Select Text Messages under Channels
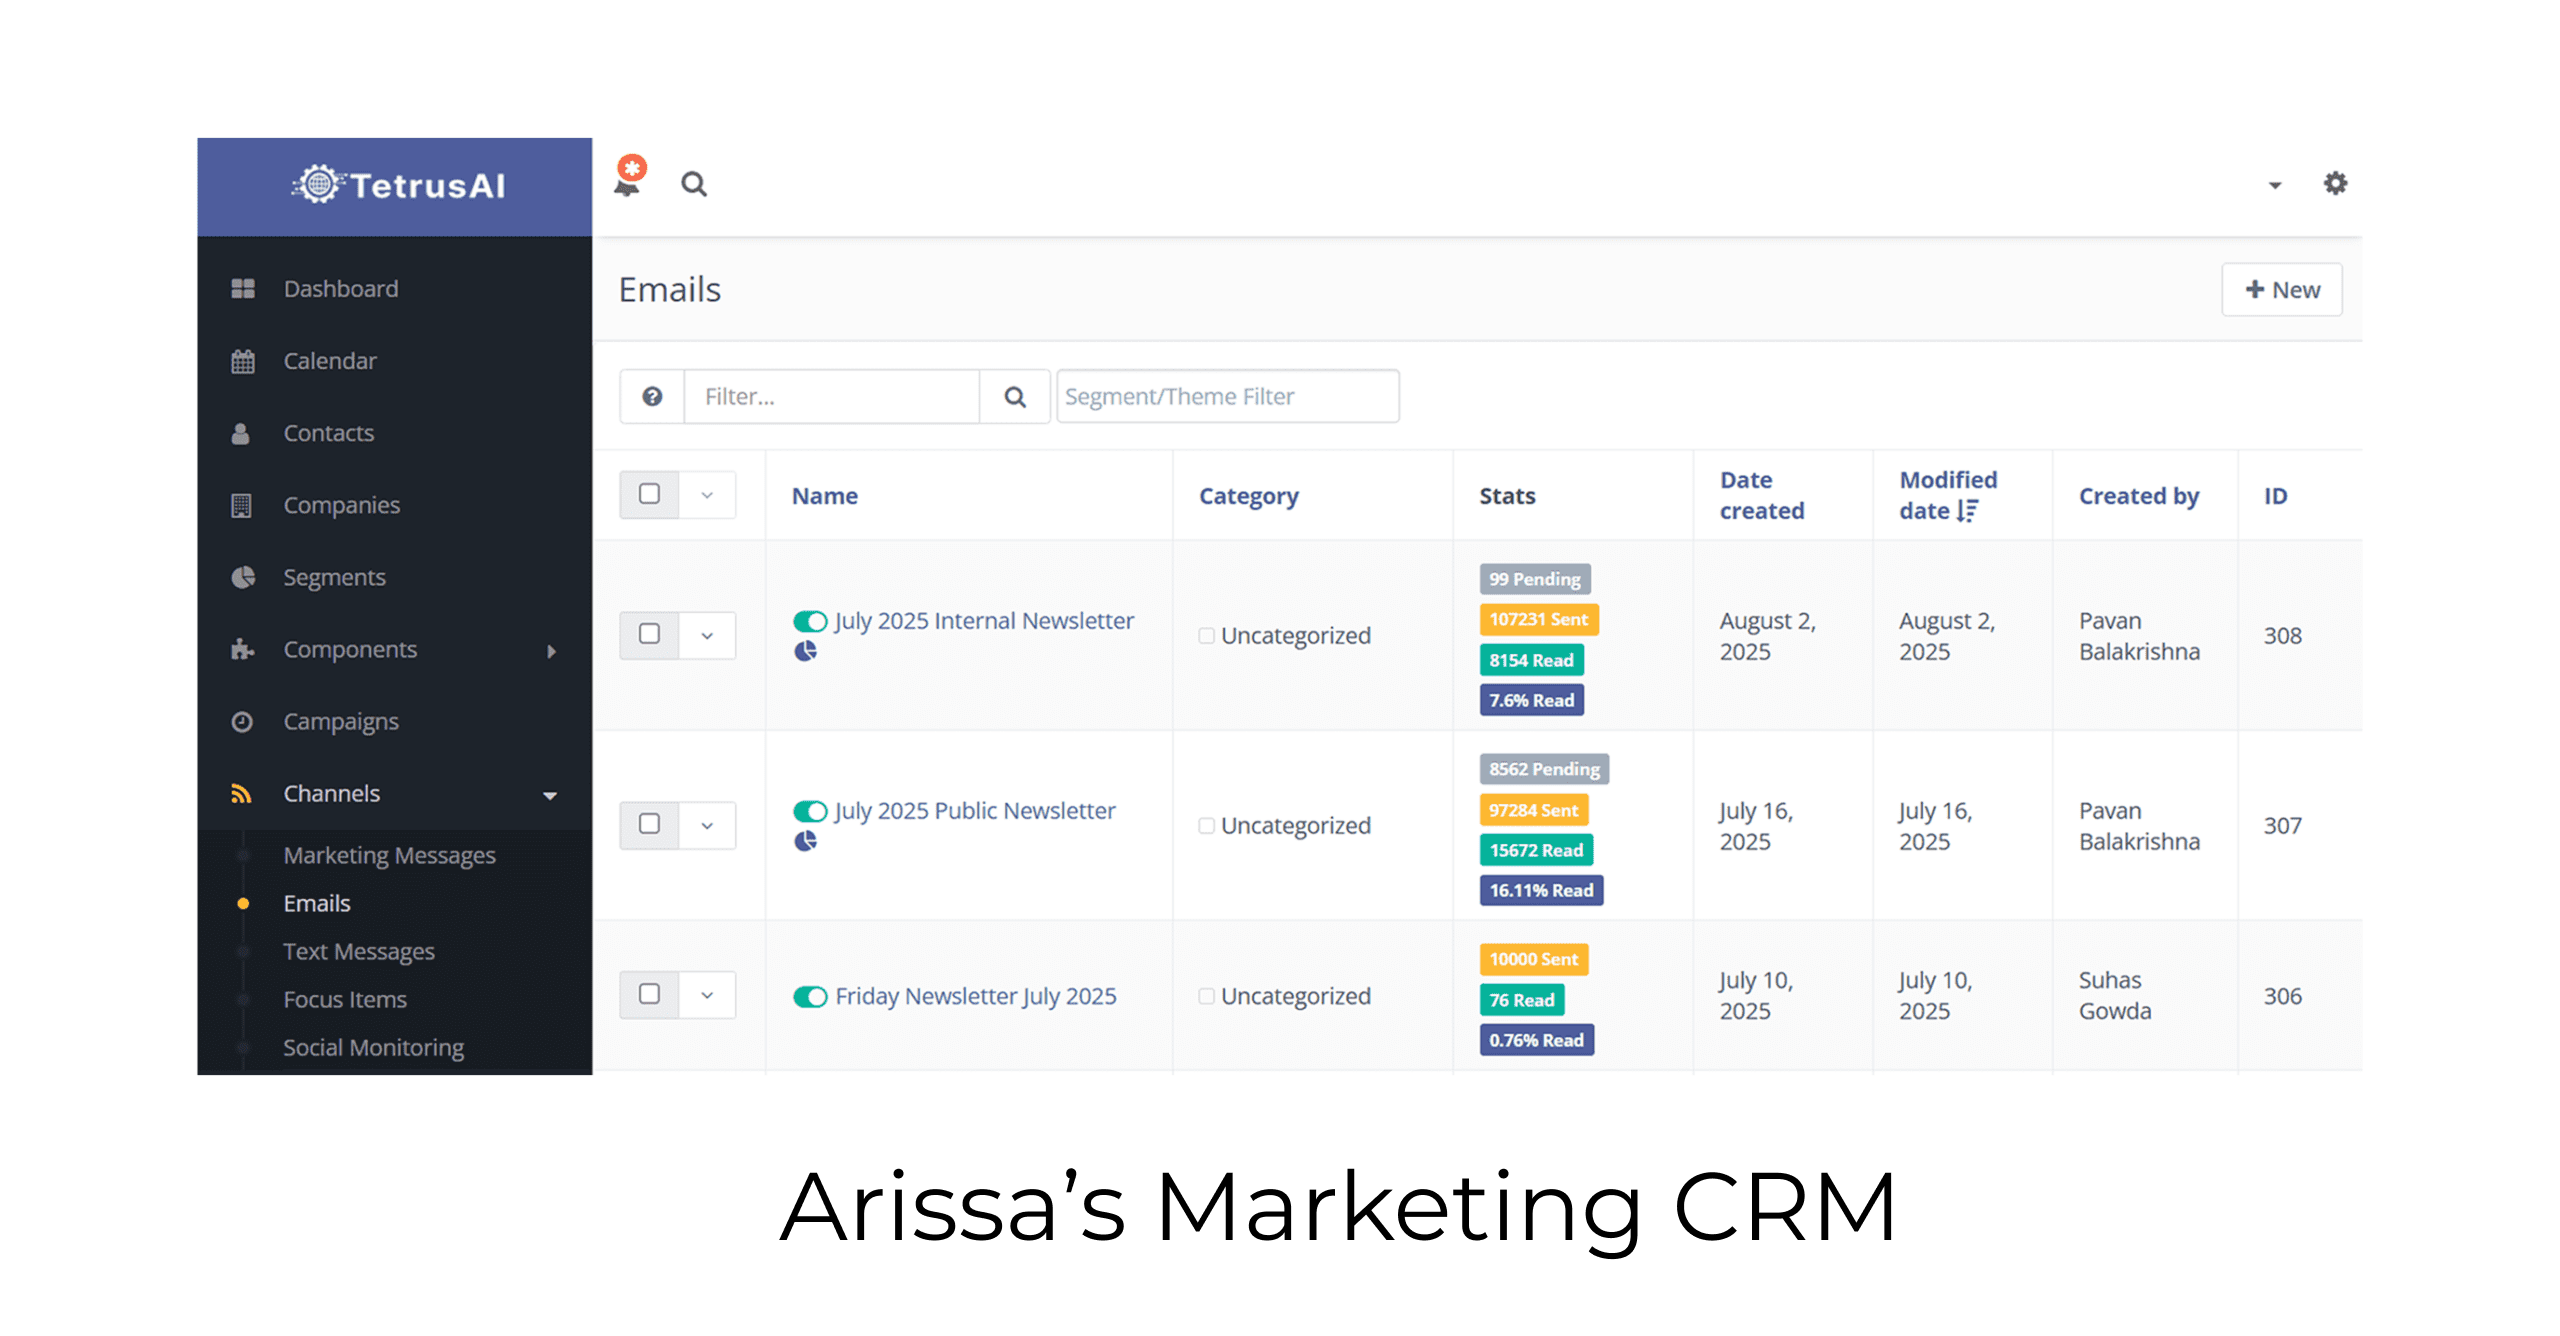 click(x=358, y=951)
